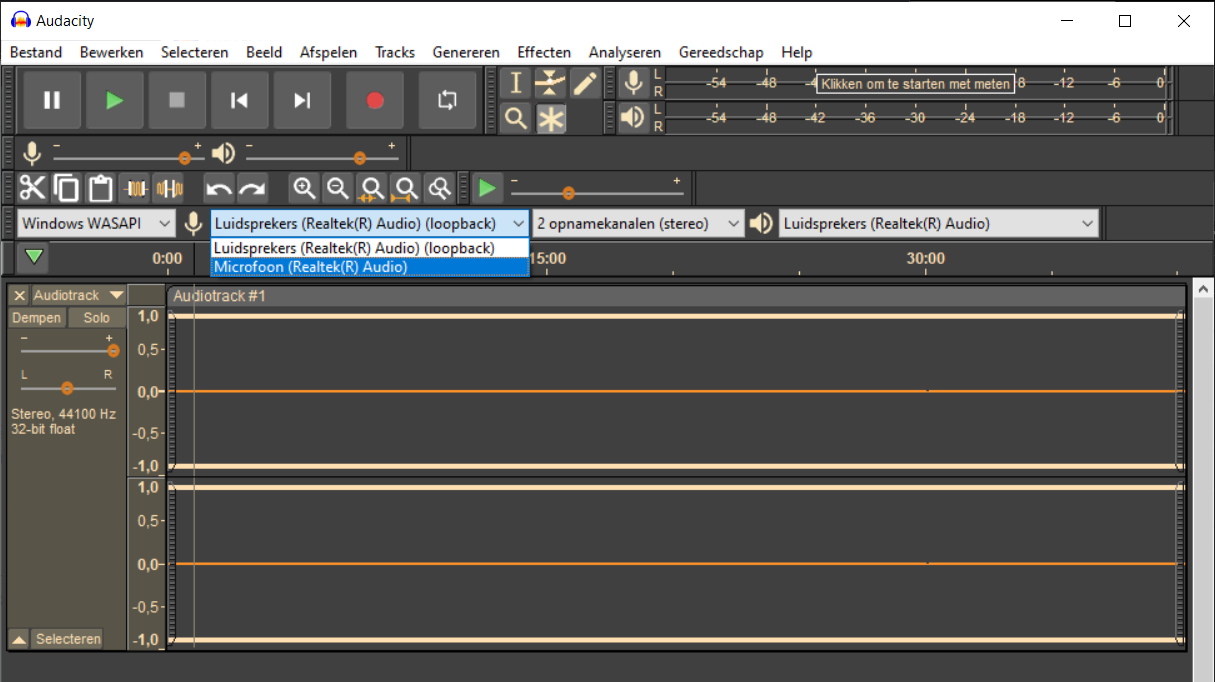Open the Help menu
The image size is (1215, 682).
pyautogui.click(x=797, y=52)
